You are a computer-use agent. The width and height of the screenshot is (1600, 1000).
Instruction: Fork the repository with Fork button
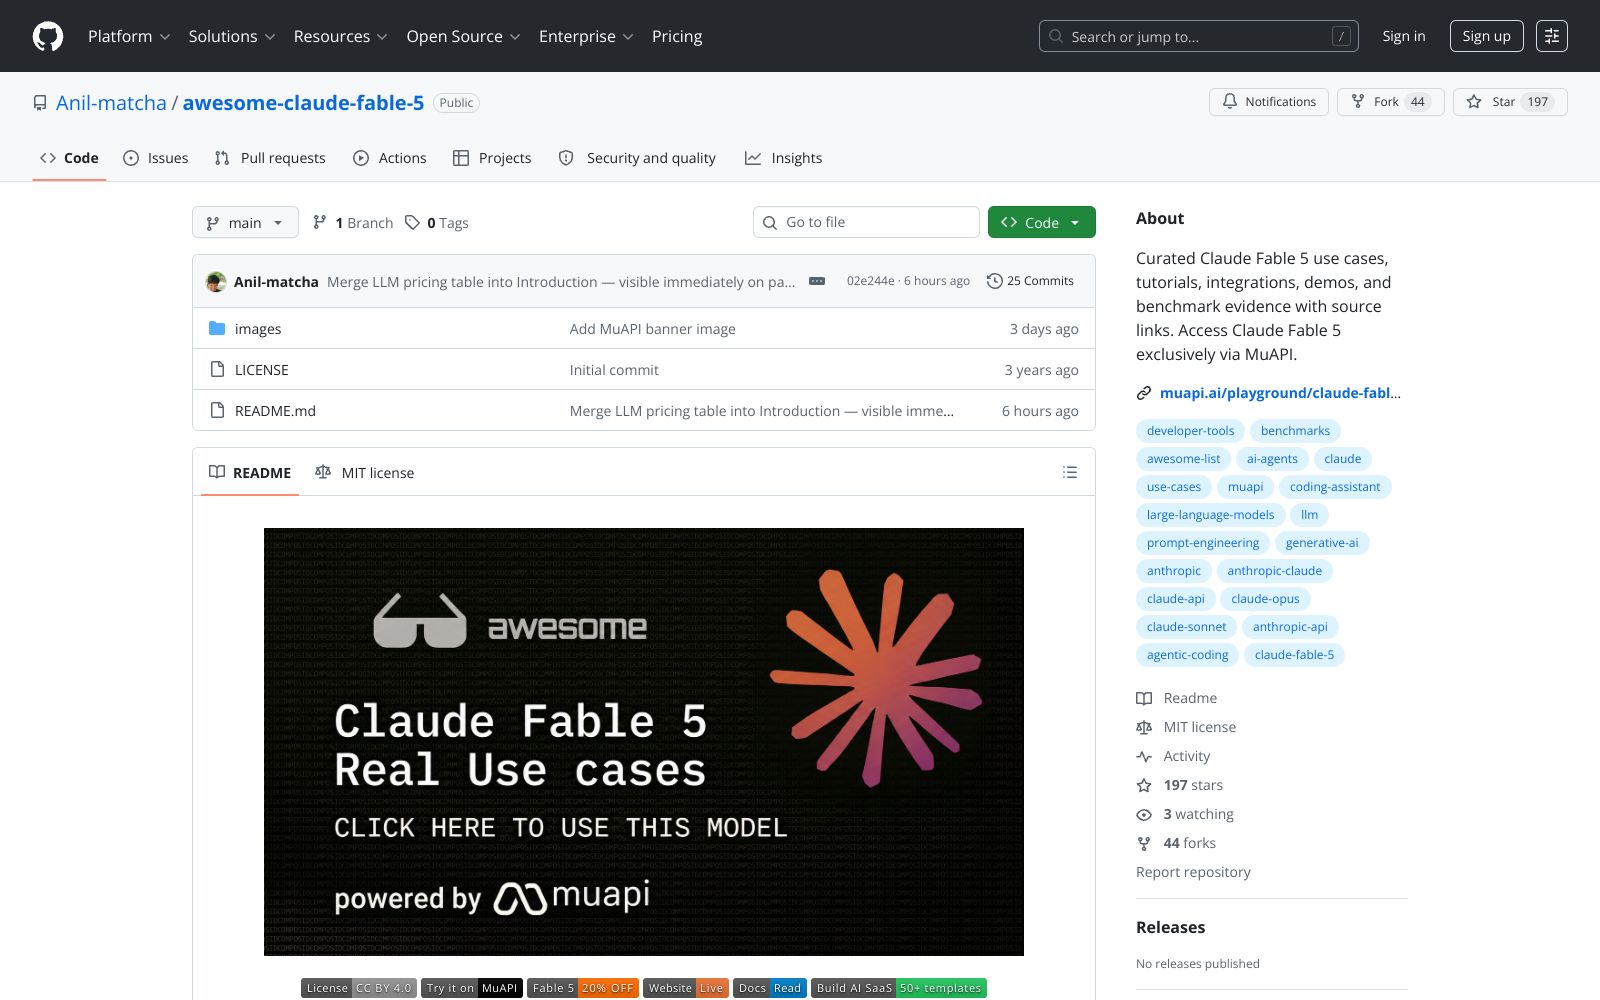pyautogui.click(x=1390, y=102)
